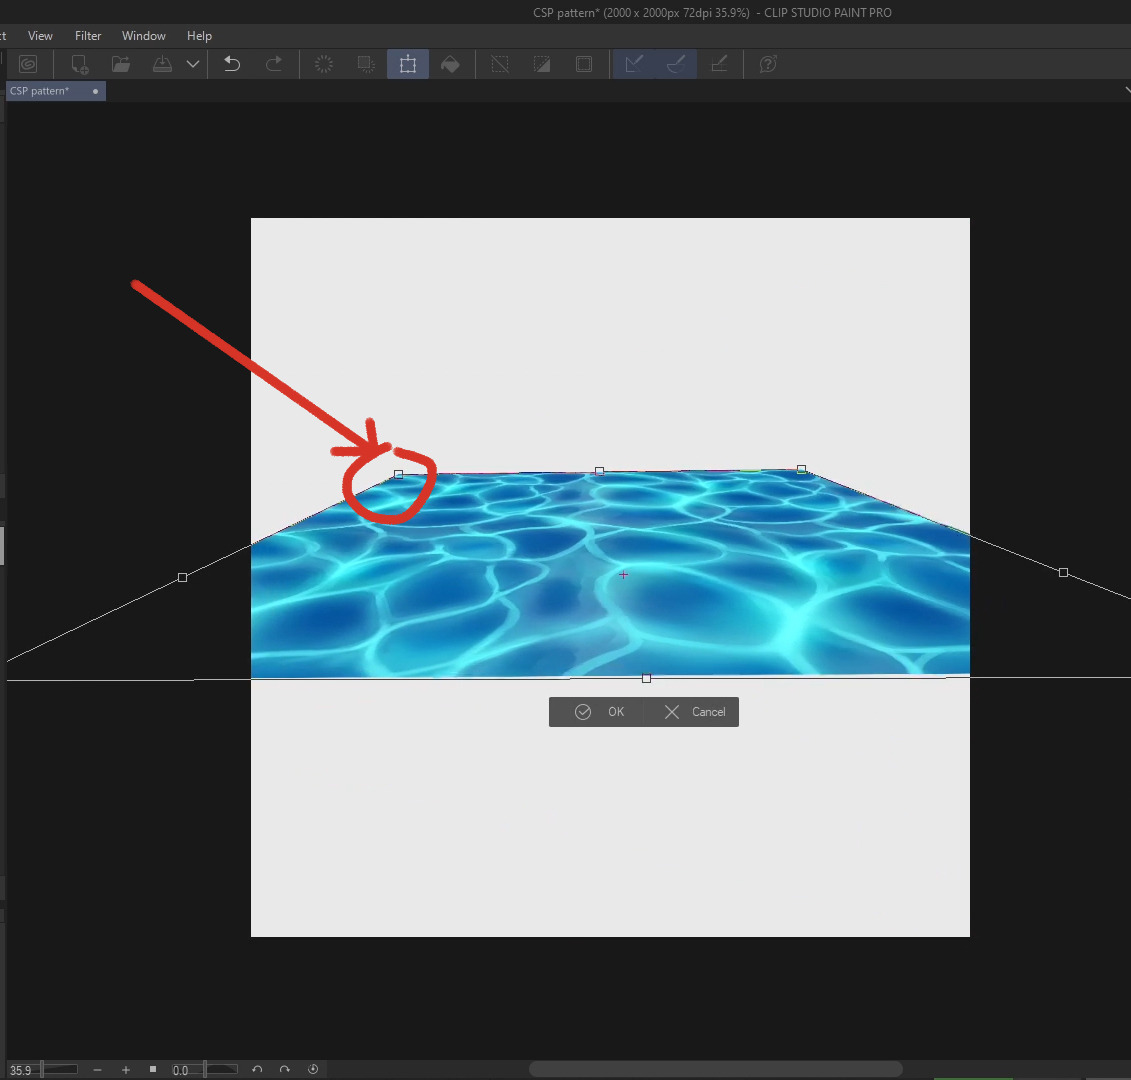The height and width of the screenshot is (1080, 1131).
Task: Expand the canvas tab list chevron
Action: (1126, 91)
